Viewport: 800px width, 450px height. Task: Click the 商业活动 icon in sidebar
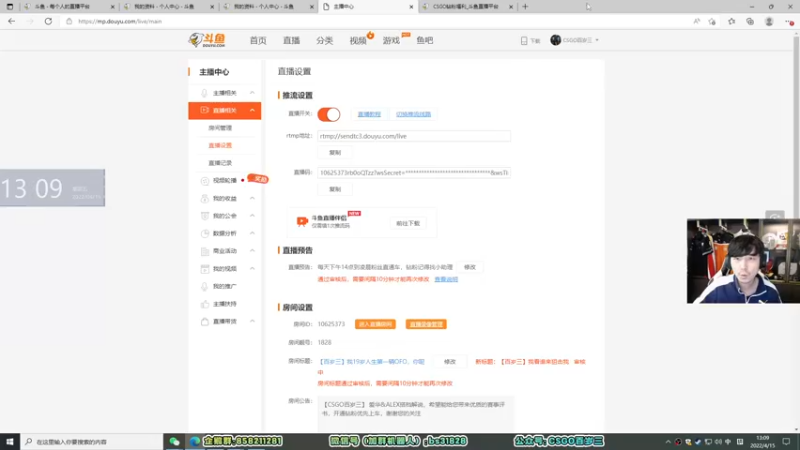(205, 251)
